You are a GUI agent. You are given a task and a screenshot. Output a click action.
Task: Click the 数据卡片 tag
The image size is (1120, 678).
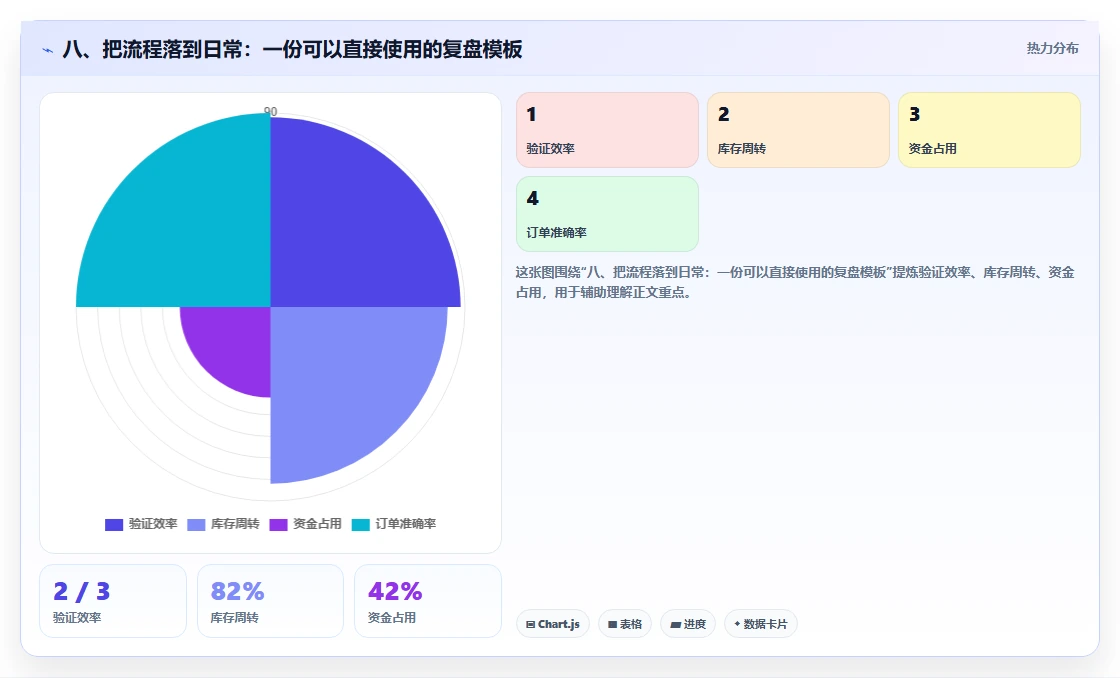coord(761,624)
